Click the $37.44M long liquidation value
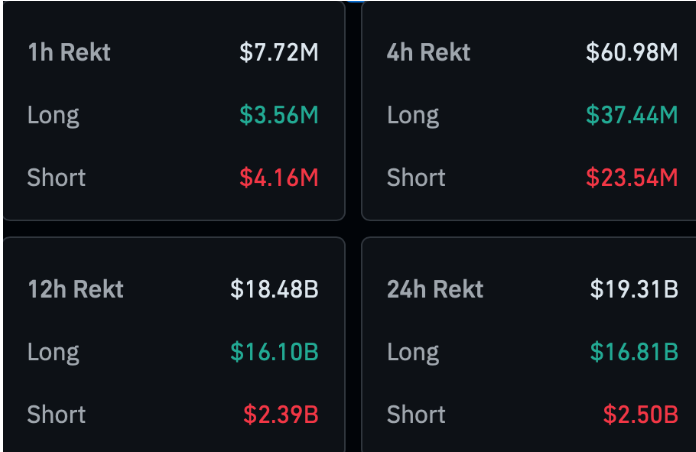Viewport: 696px width, 452px height. [x=631, y=115]
